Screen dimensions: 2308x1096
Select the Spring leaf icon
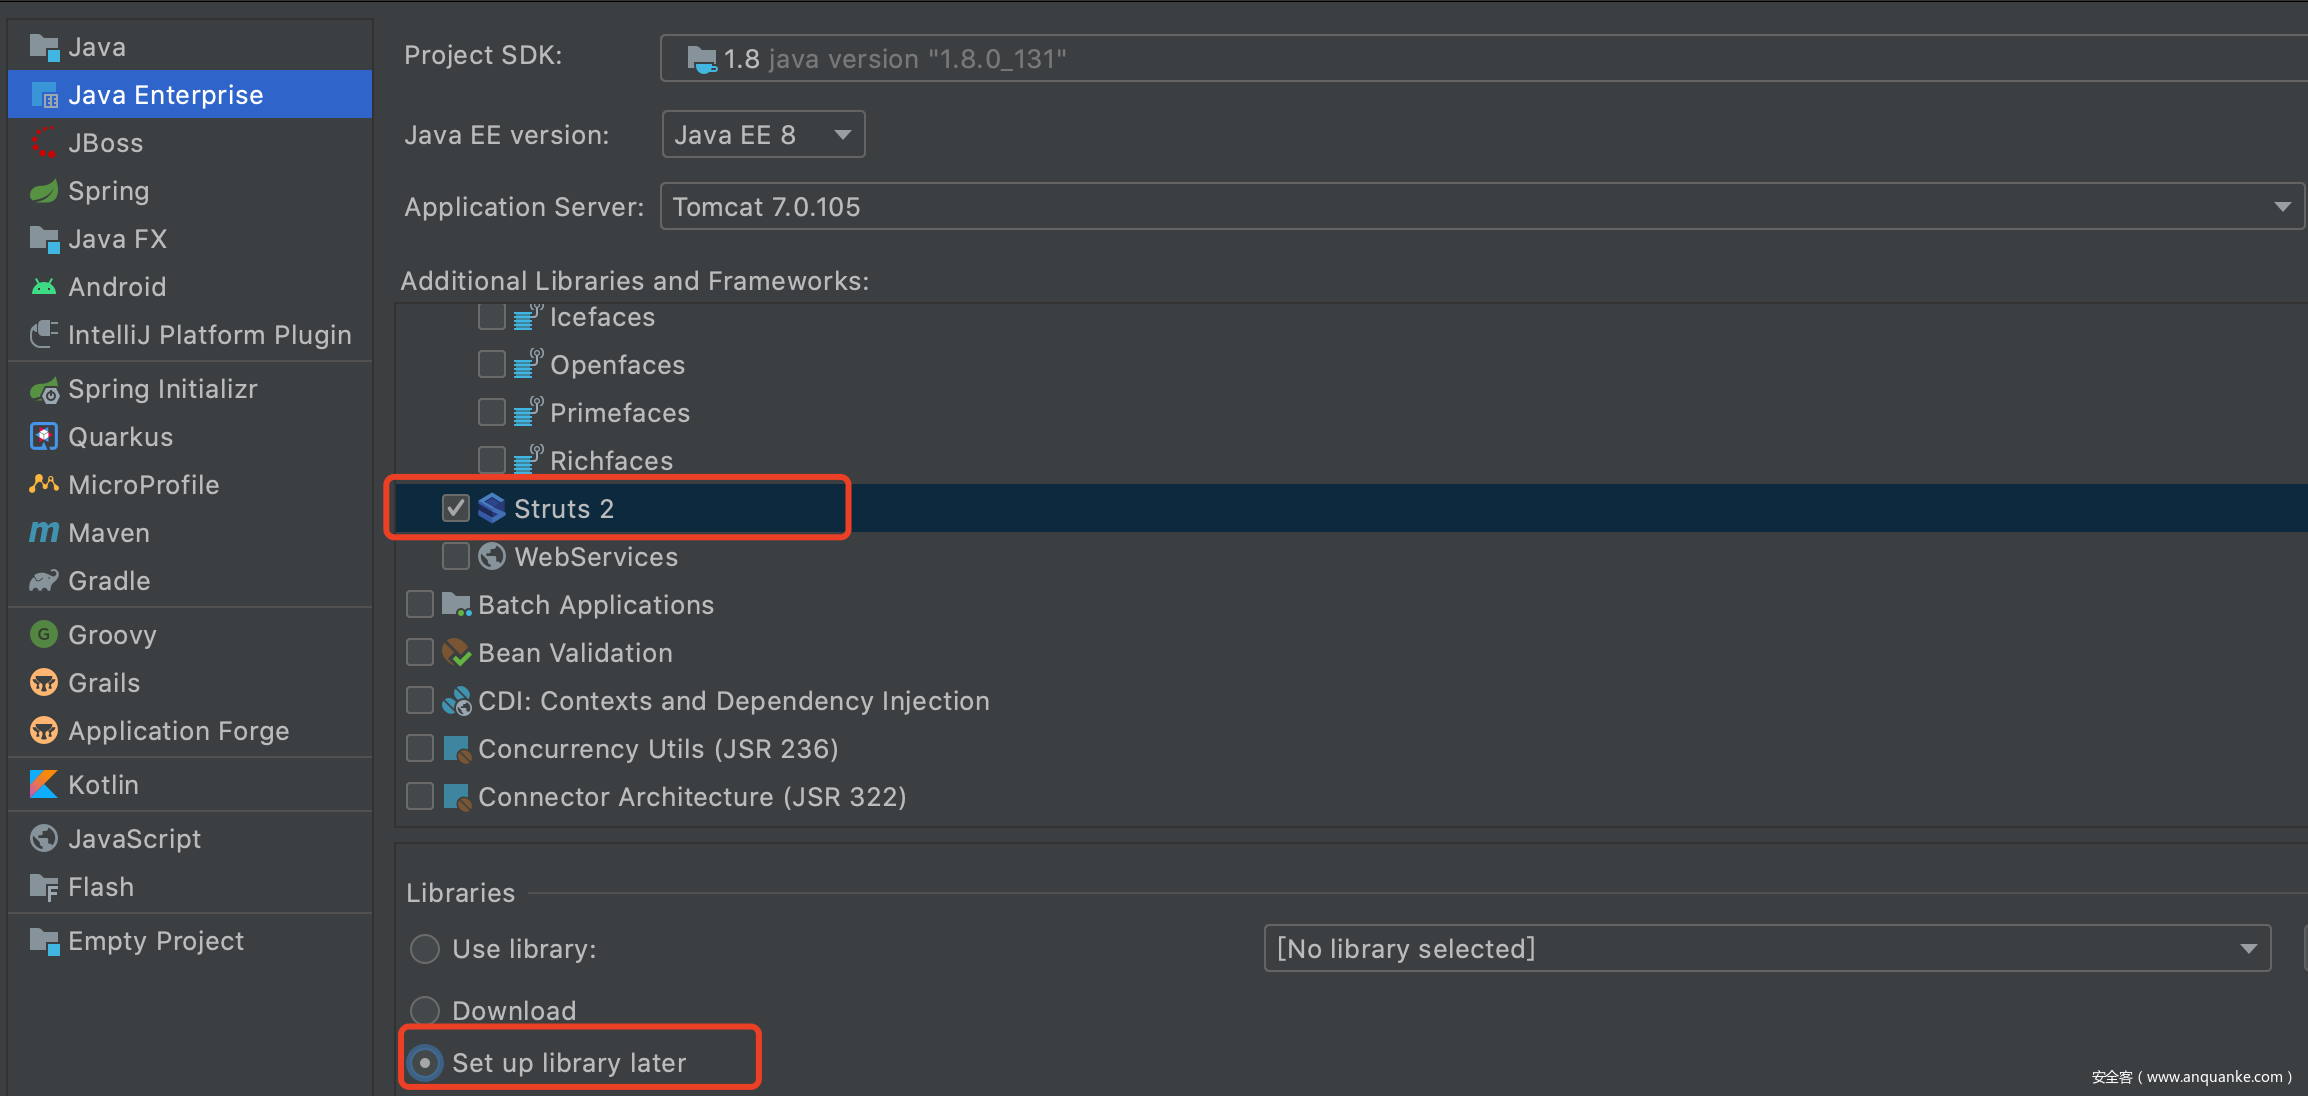[x=44, y=190]
